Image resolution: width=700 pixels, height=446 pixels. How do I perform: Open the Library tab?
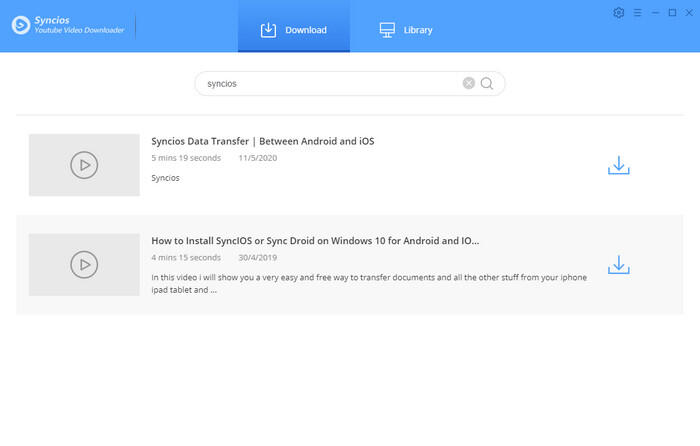(406, 30)
